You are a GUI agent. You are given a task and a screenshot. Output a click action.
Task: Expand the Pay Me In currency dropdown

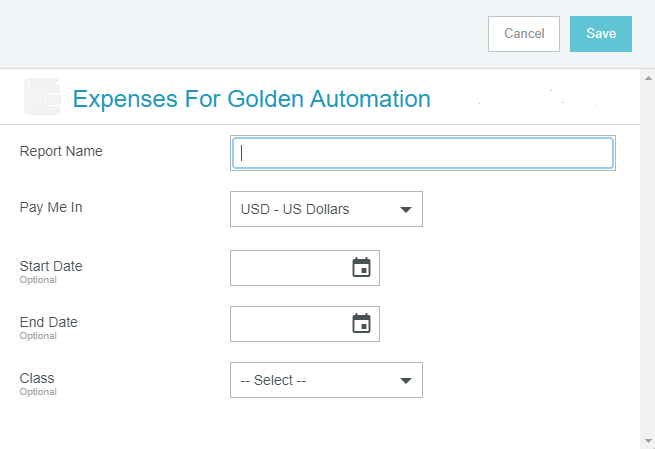point(326,209)
